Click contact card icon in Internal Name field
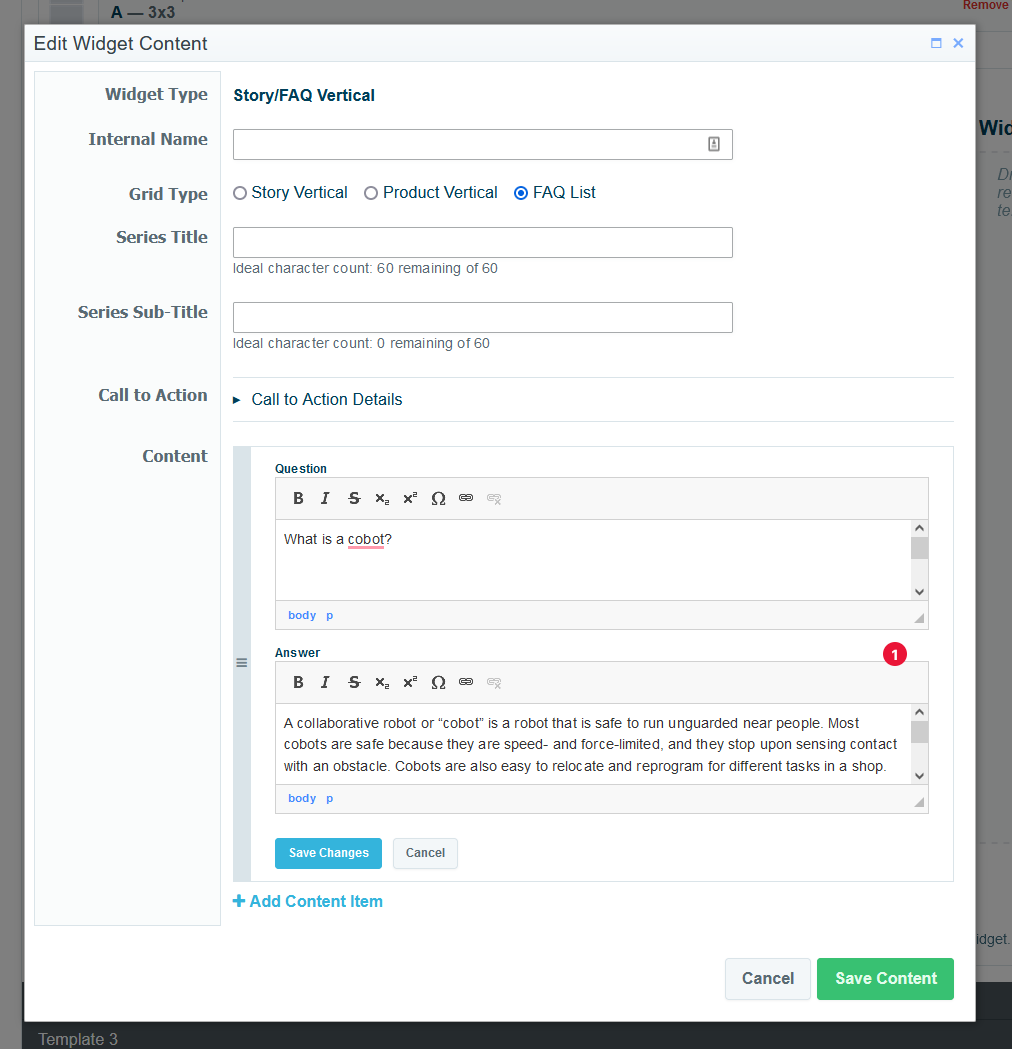Image resolution: width=1012 pixels, height=1049 pixels. point(714,144)
